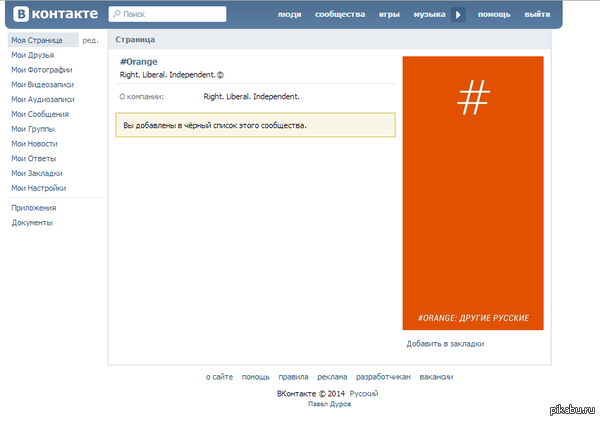Click 'выйти' to log out
Image resolution: width=600 pixels, height=421 pixels.
537,15
